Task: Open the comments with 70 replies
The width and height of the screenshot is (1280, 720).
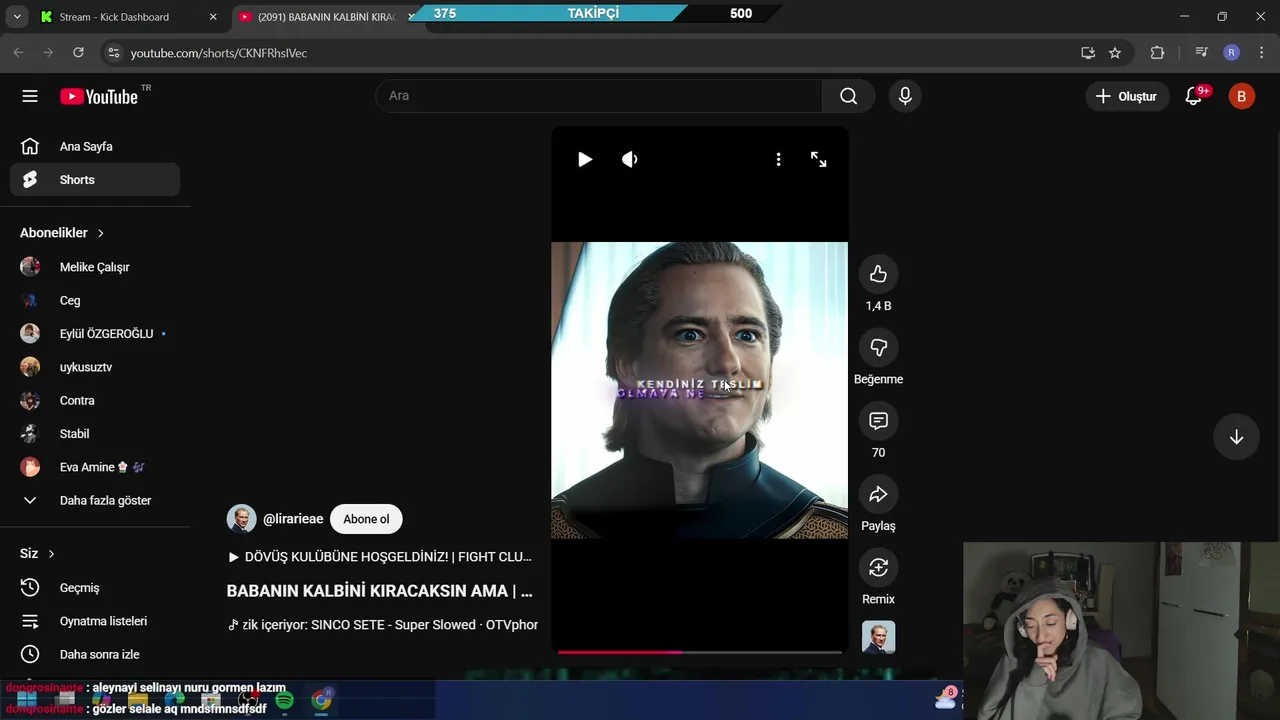Action: 878,421
